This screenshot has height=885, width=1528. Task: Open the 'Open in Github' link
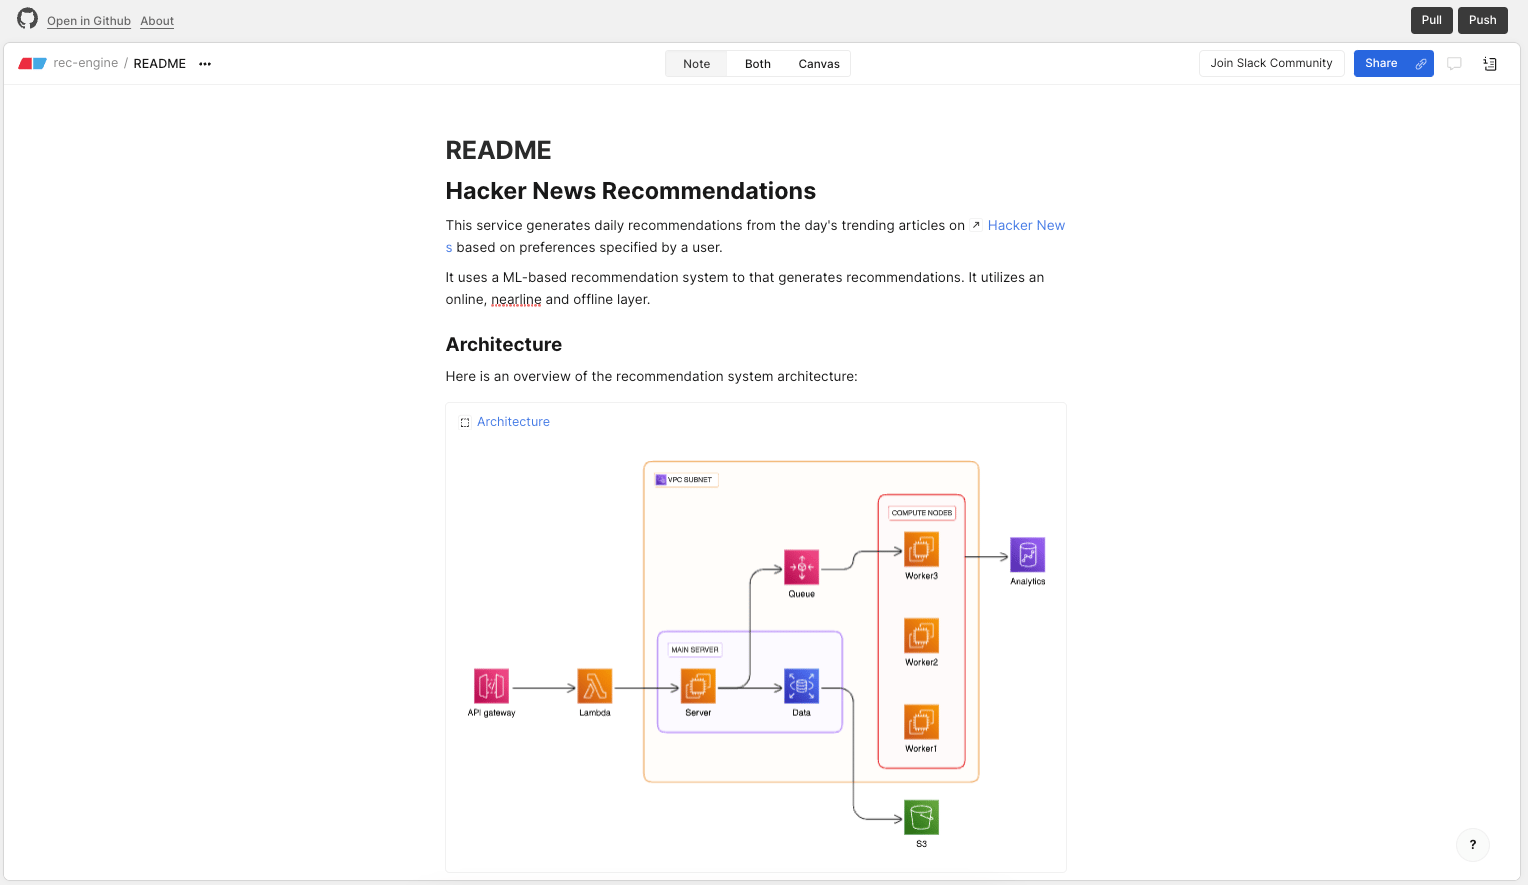(89, 21)
